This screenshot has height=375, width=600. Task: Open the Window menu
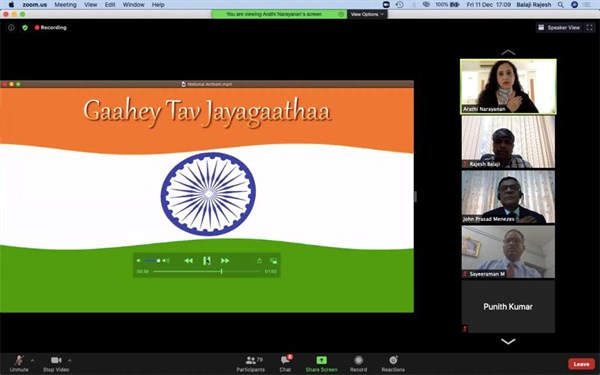(x=134, y=5)
